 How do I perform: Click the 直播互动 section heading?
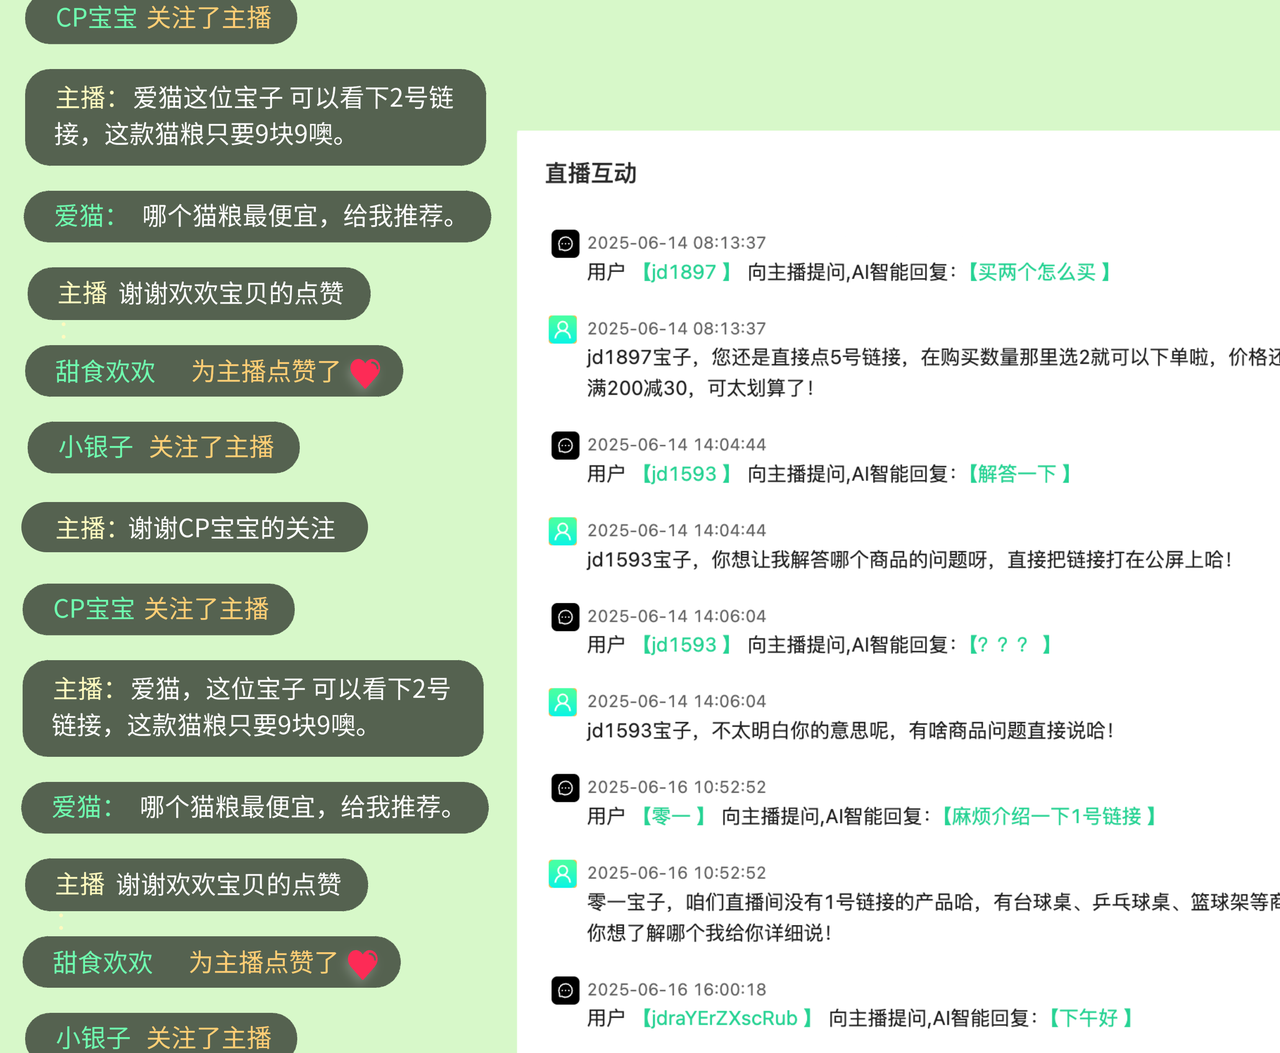(591, 174)
